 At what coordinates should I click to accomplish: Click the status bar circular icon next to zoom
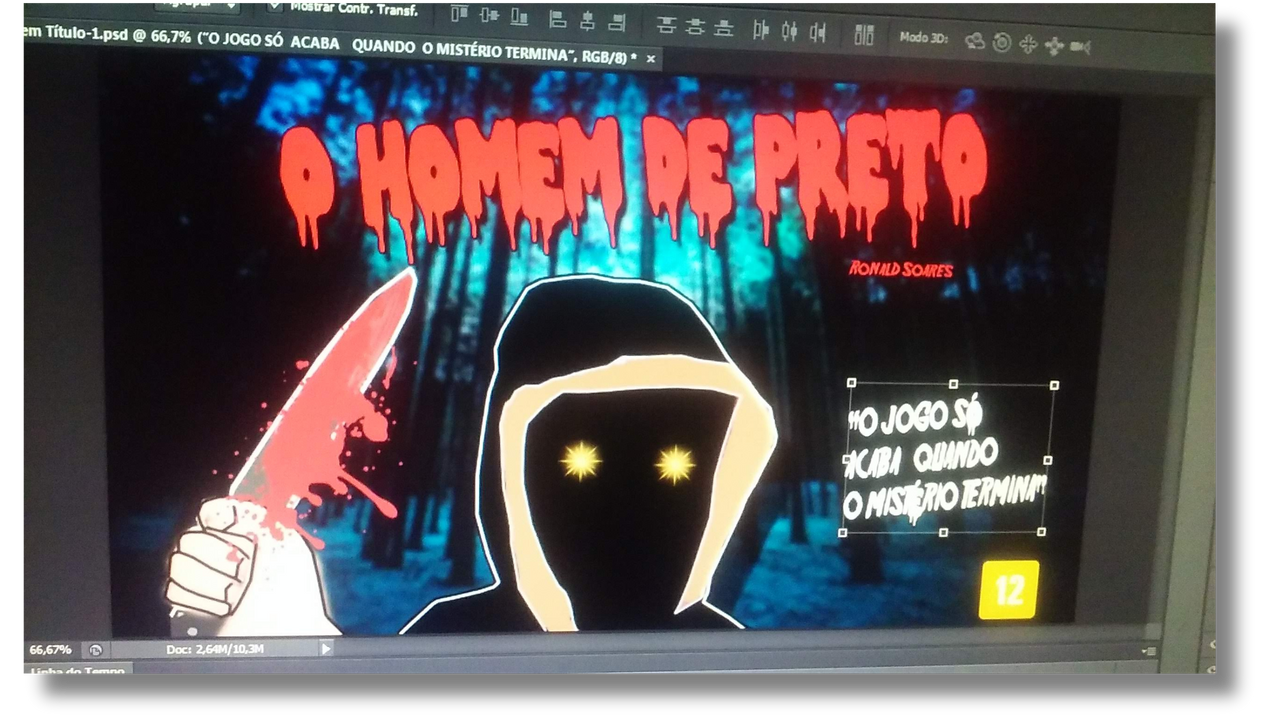point(96,650)
